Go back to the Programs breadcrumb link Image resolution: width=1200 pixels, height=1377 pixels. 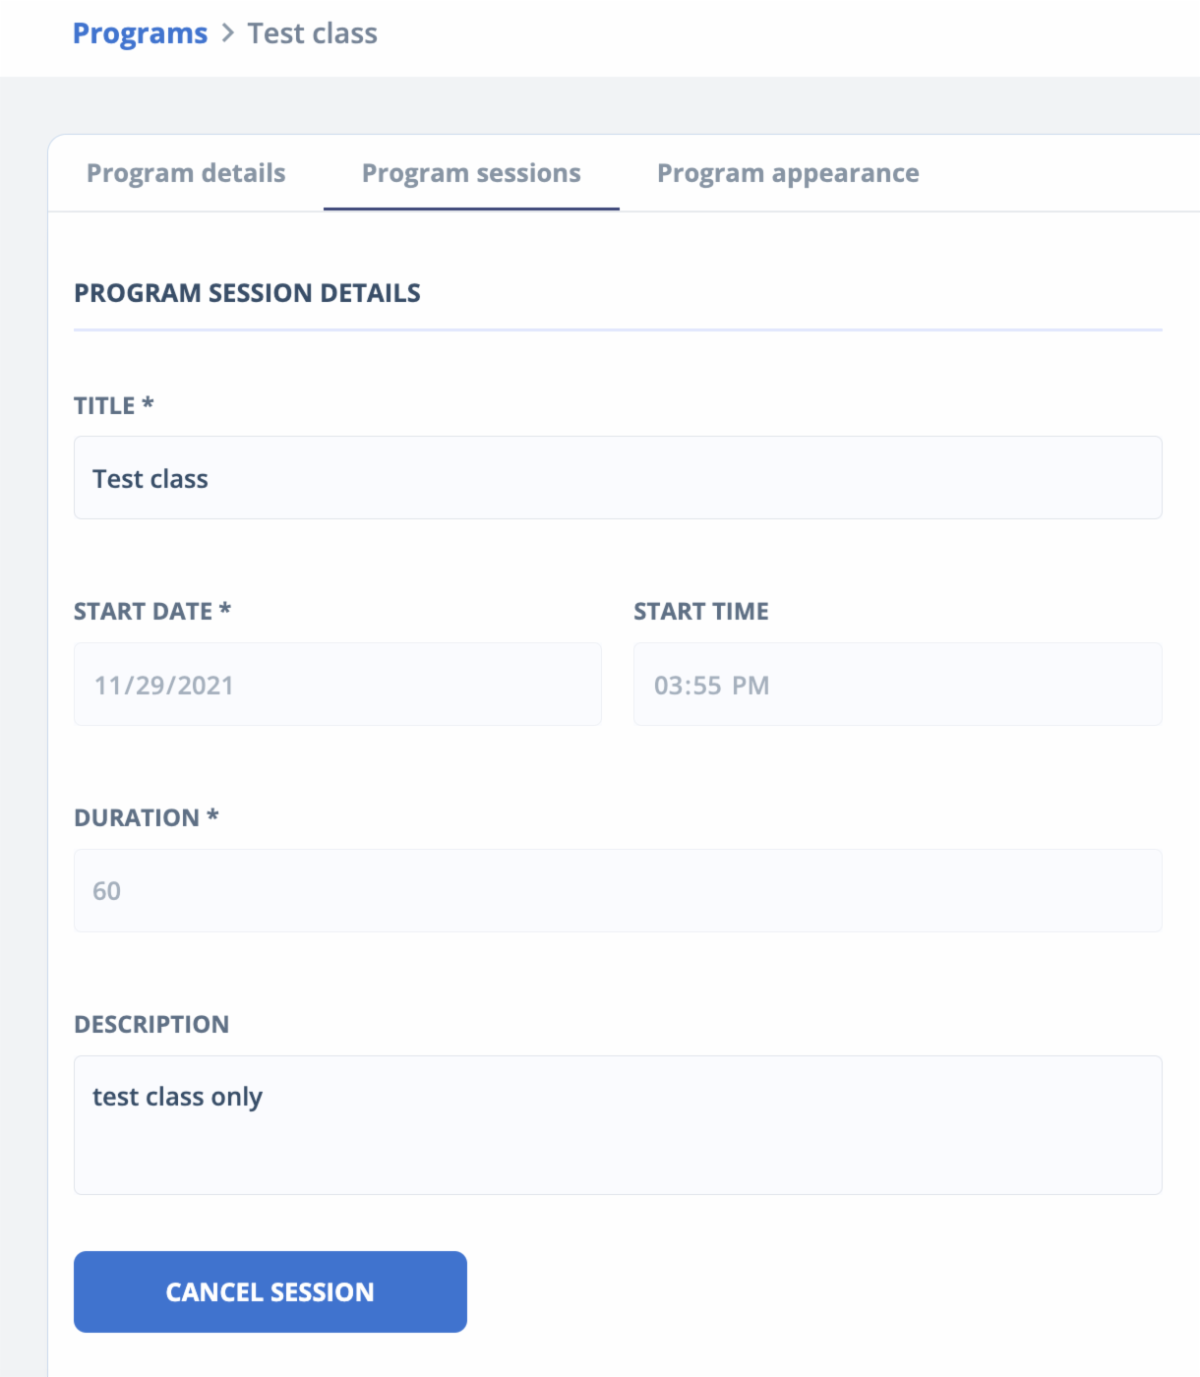tap(140, 34)
